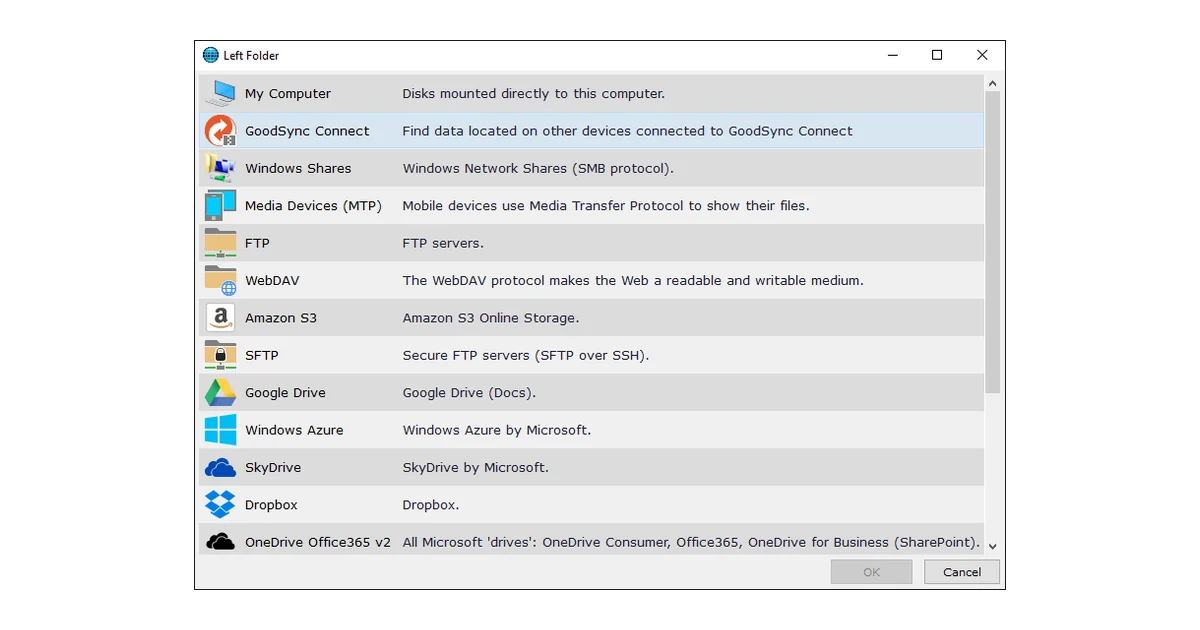Click the scrollbar down arrow
Screen dimensions: 1200x630
pos(992,546)
